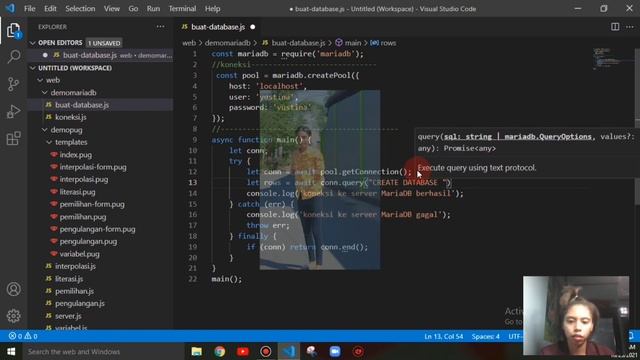
Task: Open the Source Control view
Action: click(13, 84)
